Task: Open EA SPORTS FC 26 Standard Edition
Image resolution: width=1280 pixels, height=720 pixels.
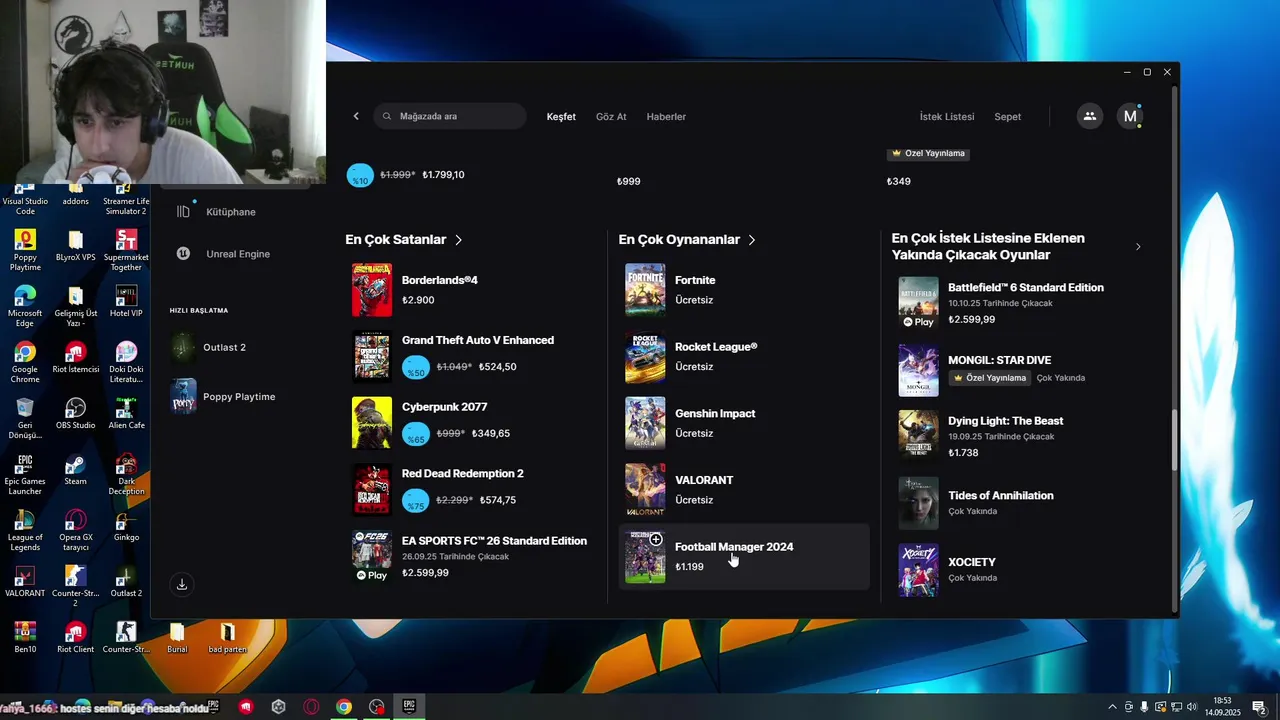Action: point(472,557)
